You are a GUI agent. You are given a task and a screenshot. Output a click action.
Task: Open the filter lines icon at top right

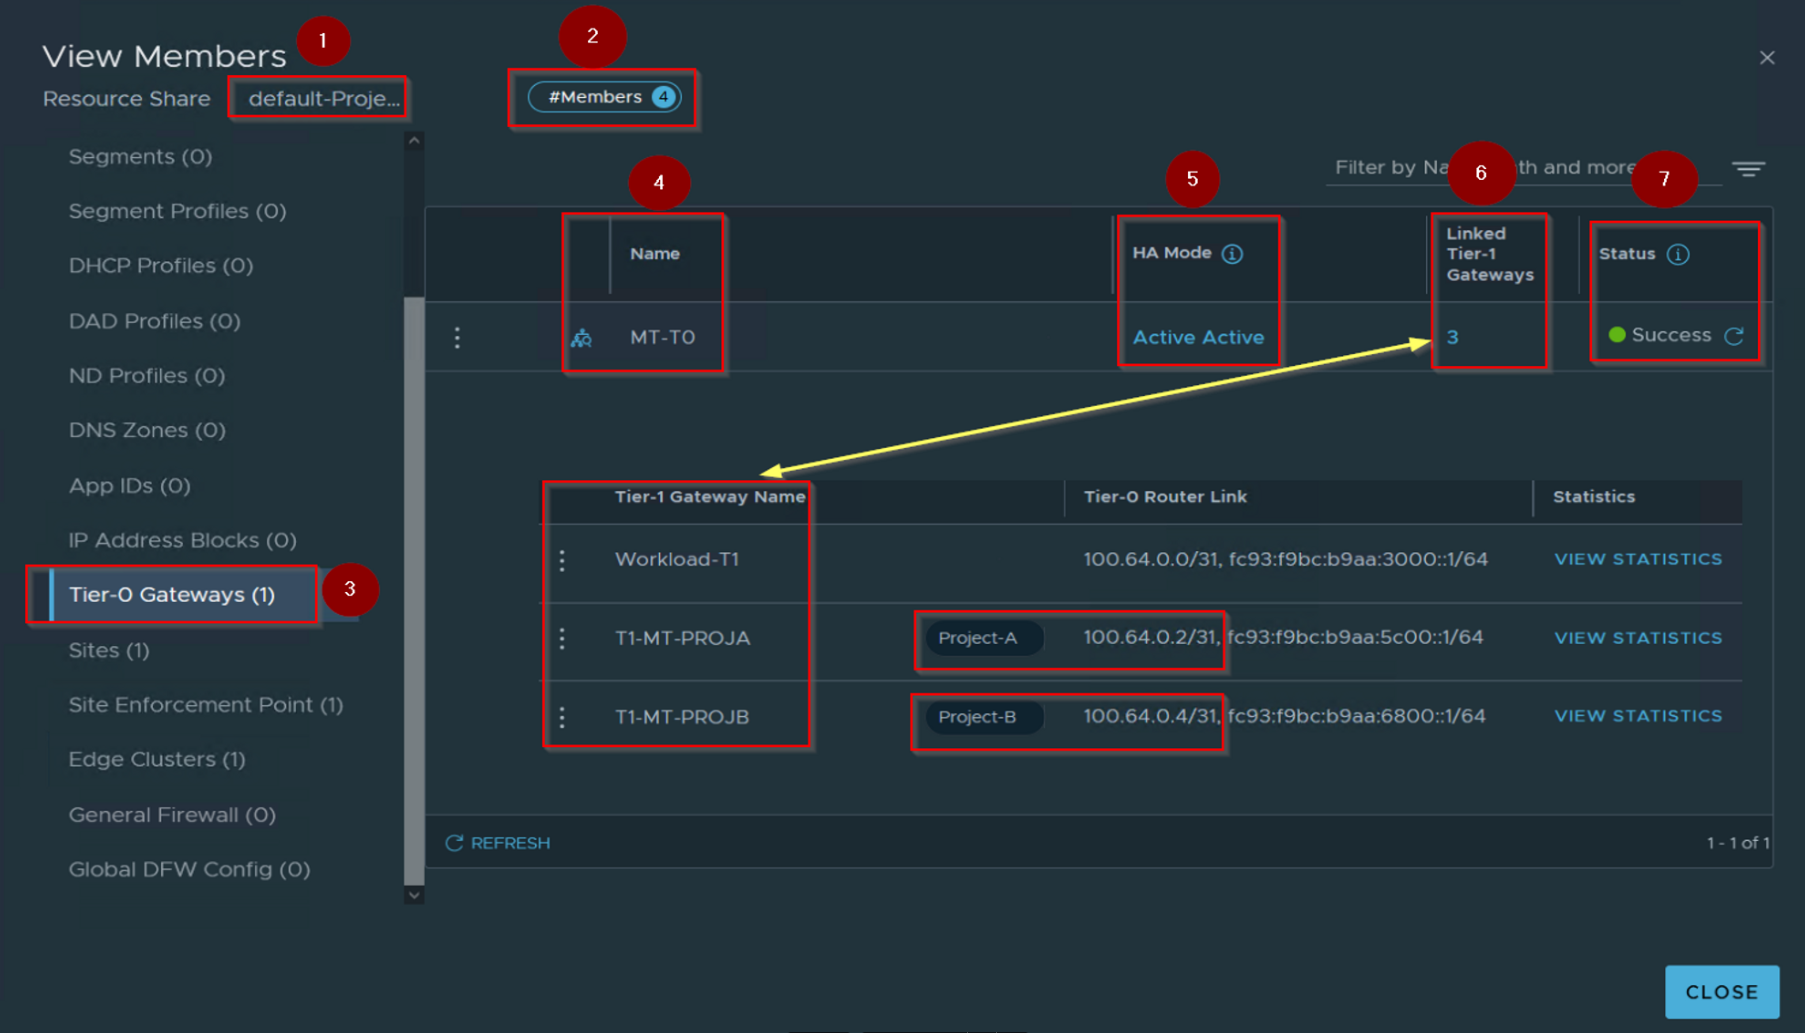1748,169
